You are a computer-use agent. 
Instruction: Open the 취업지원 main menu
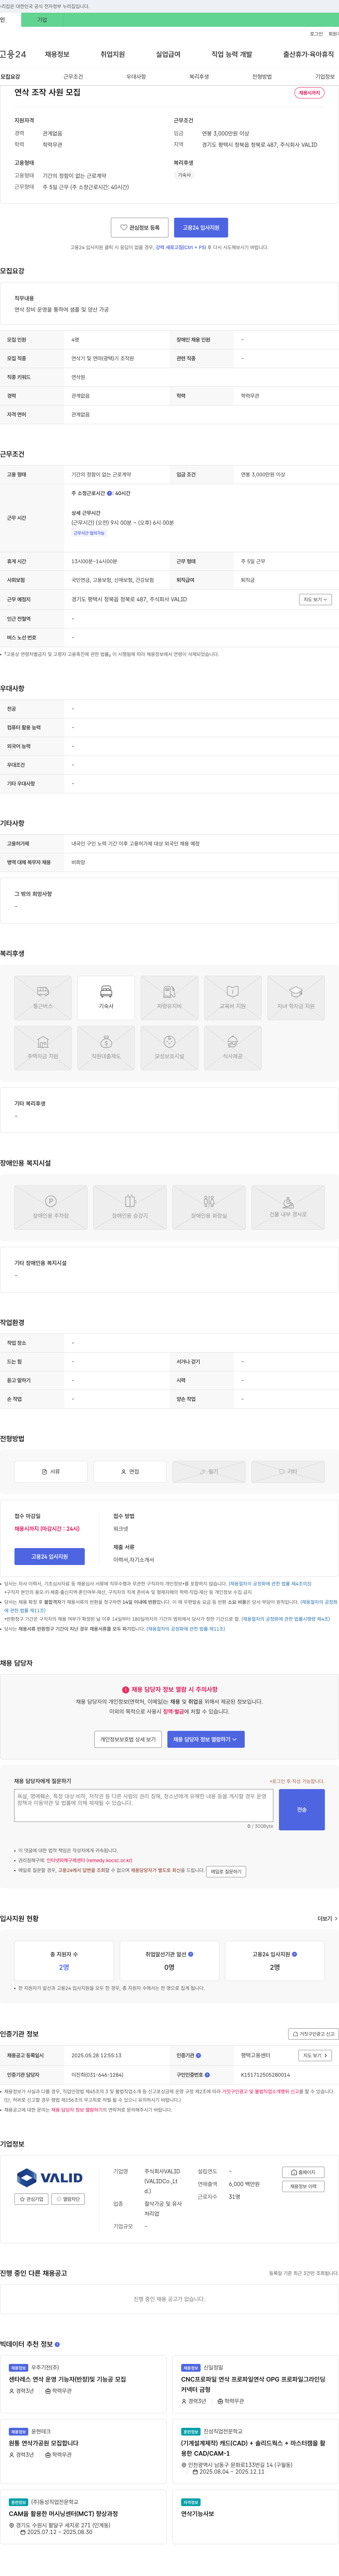pos(113,54)
